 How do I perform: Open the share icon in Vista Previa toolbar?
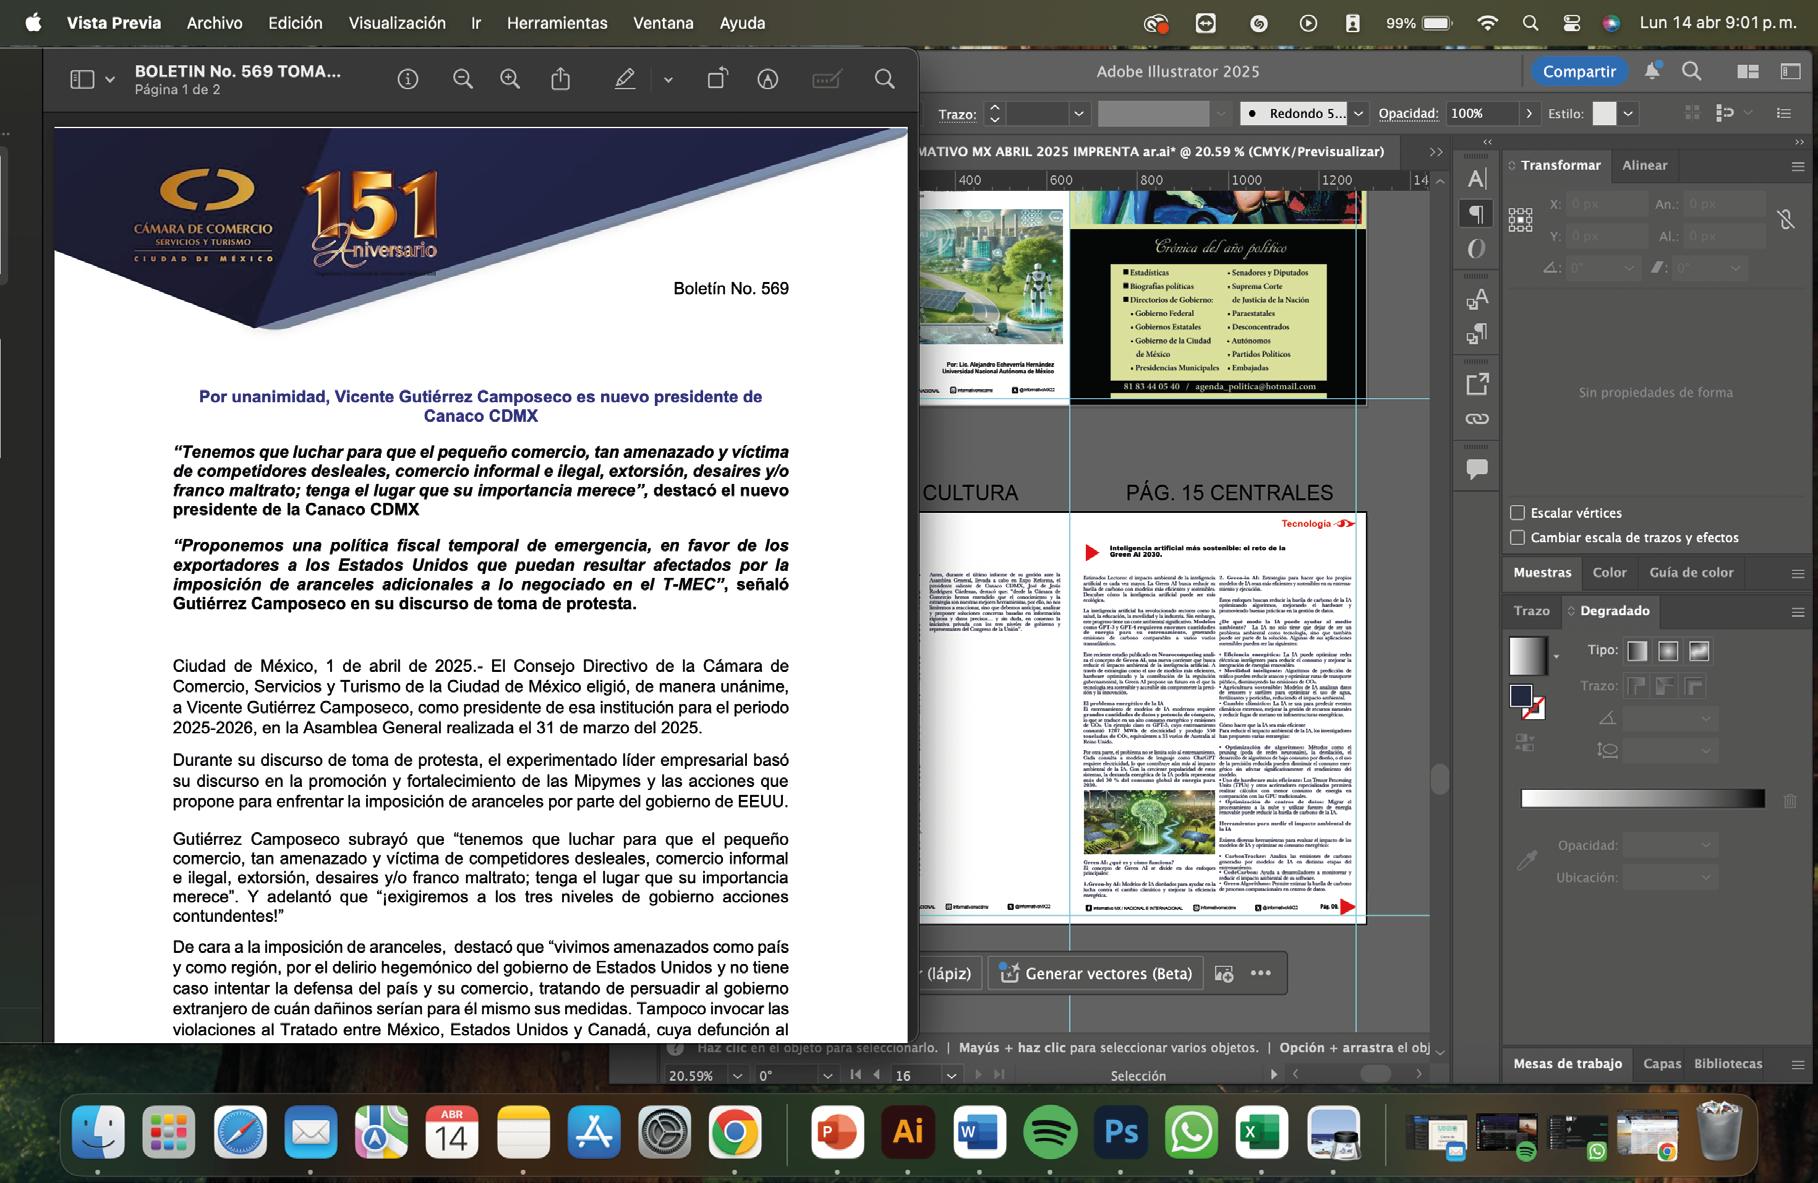click(561, 79)
